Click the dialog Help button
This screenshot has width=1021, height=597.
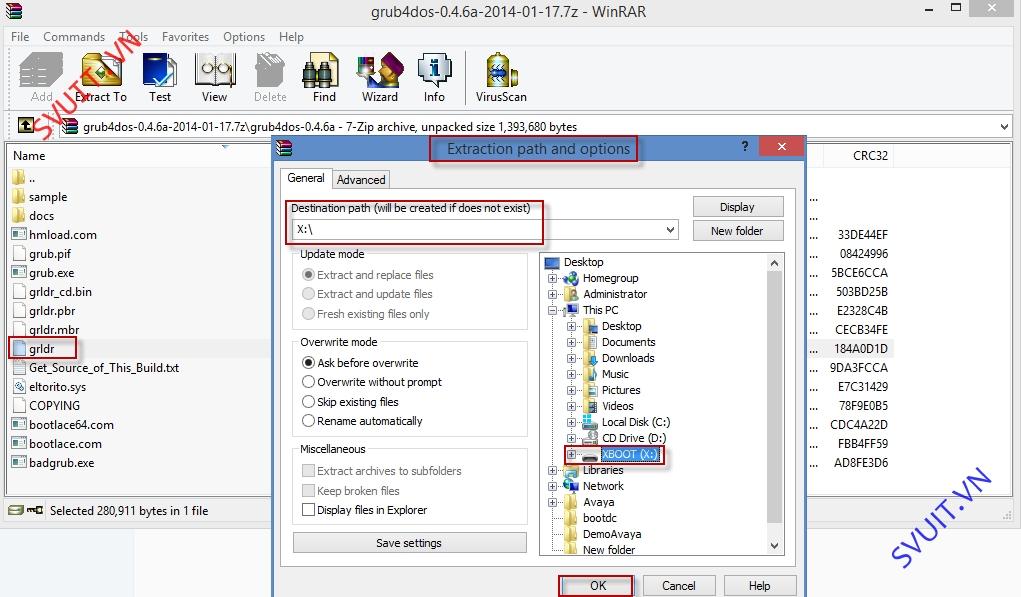point(759,585)
